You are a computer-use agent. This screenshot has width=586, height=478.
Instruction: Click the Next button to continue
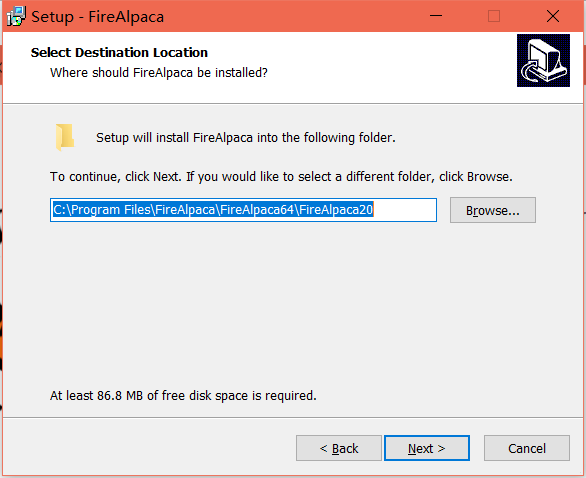pos(427,448)
